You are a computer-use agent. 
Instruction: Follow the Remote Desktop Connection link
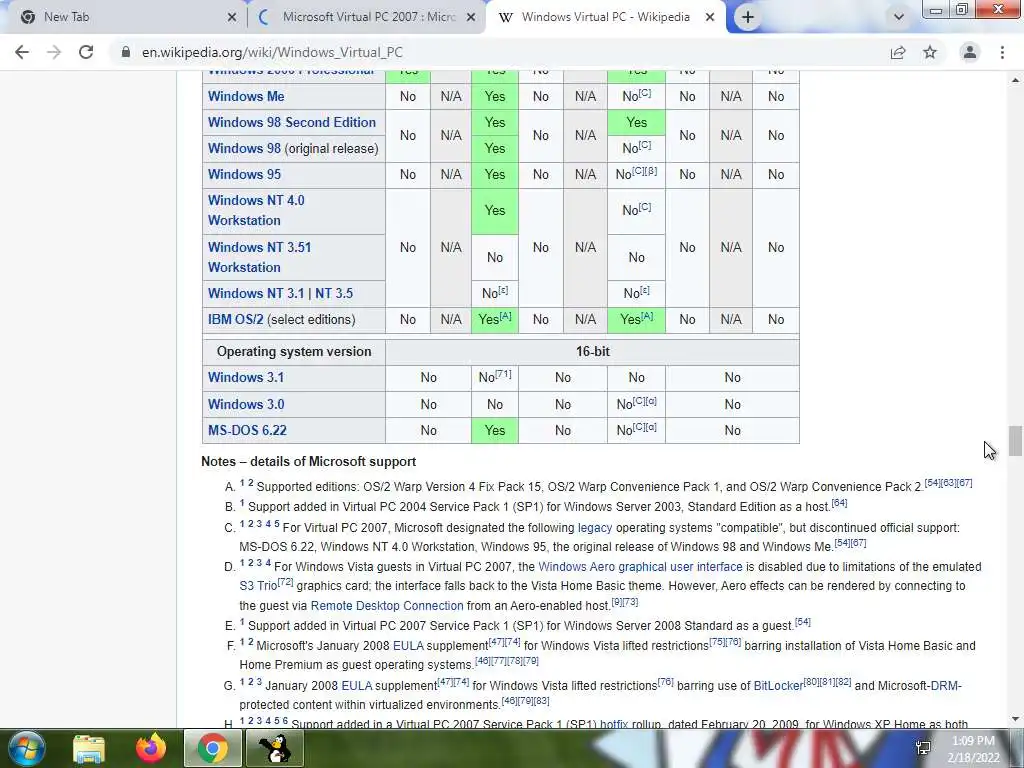point(387,605)
